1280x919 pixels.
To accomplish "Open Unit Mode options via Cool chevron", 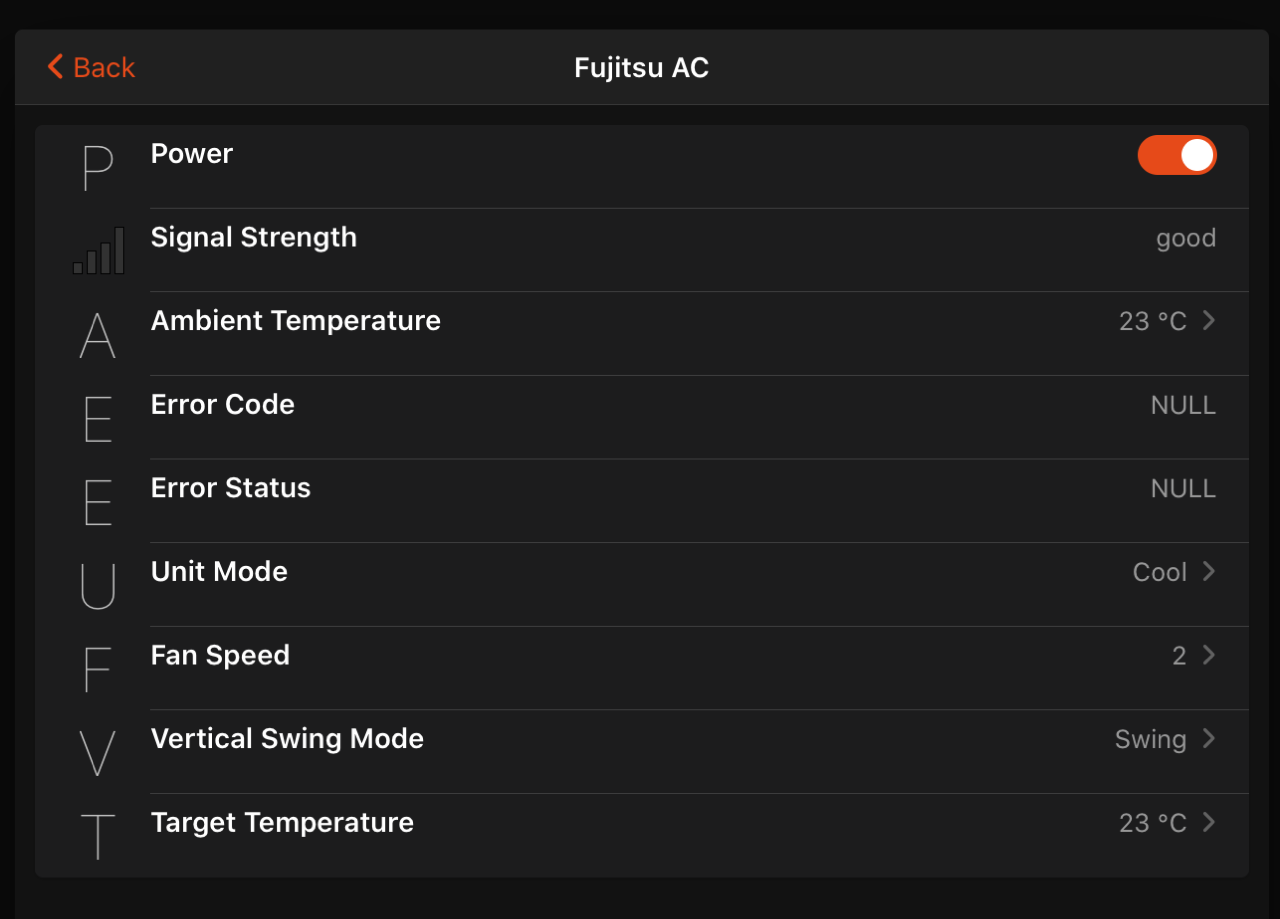I will [1209, 571].
